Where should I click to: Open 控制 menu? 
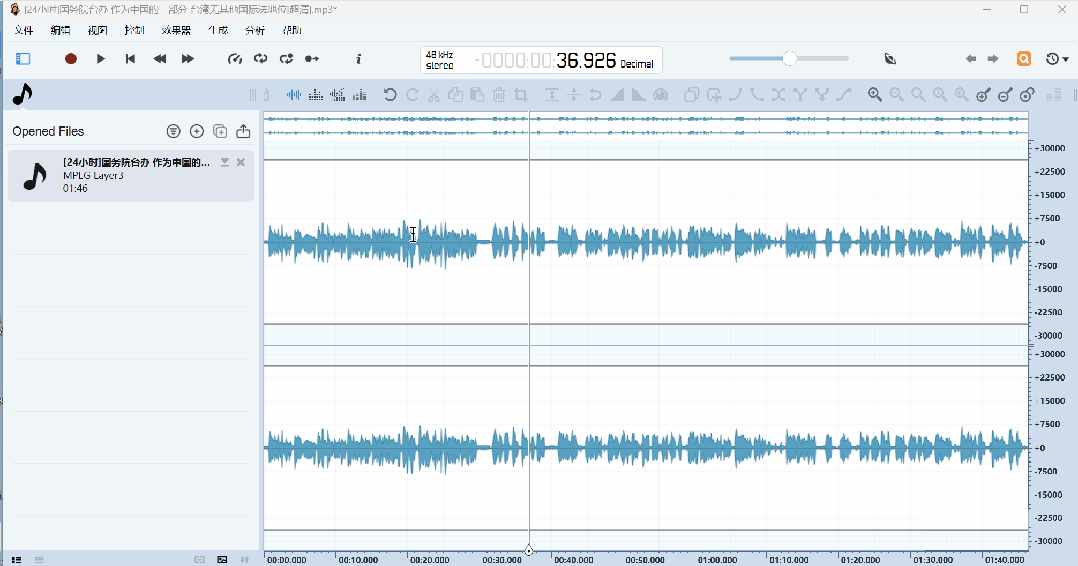pyautogui.click(x=135, y=30)
